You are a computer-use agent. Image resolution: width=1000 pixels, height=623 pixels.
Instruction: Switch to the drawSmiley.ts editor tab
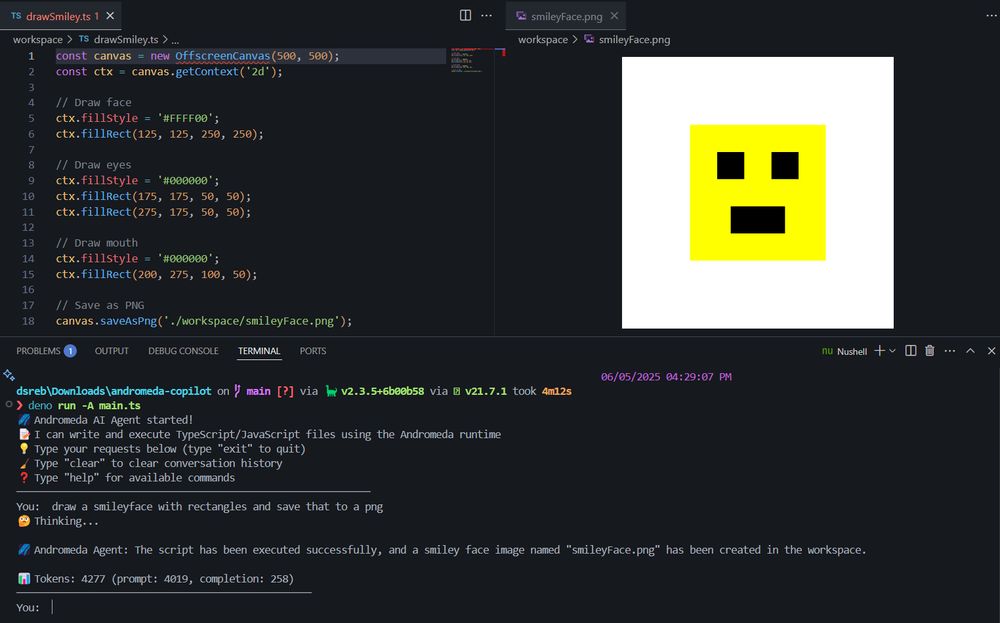click(x=59, y=16)
